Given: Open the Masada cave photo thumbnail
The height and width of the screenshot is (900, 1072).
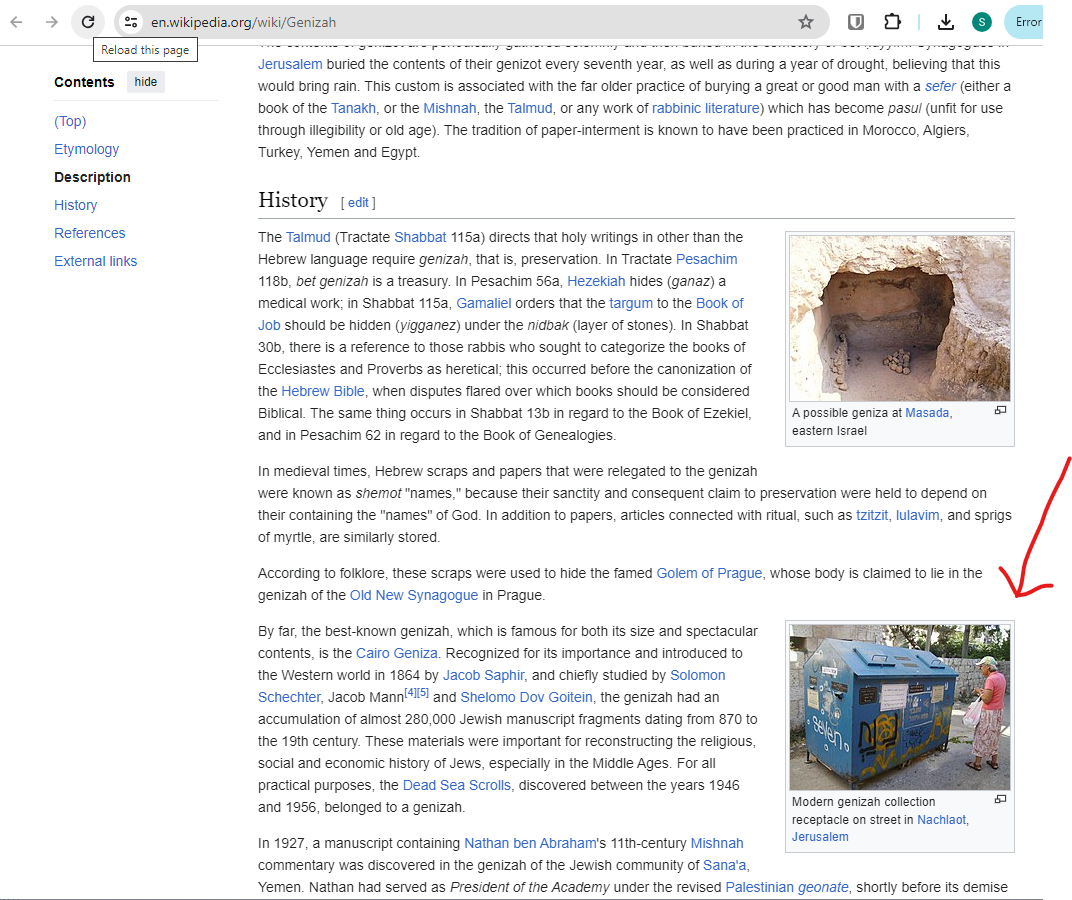Looking at the screenshot, I should click(900, 318).
